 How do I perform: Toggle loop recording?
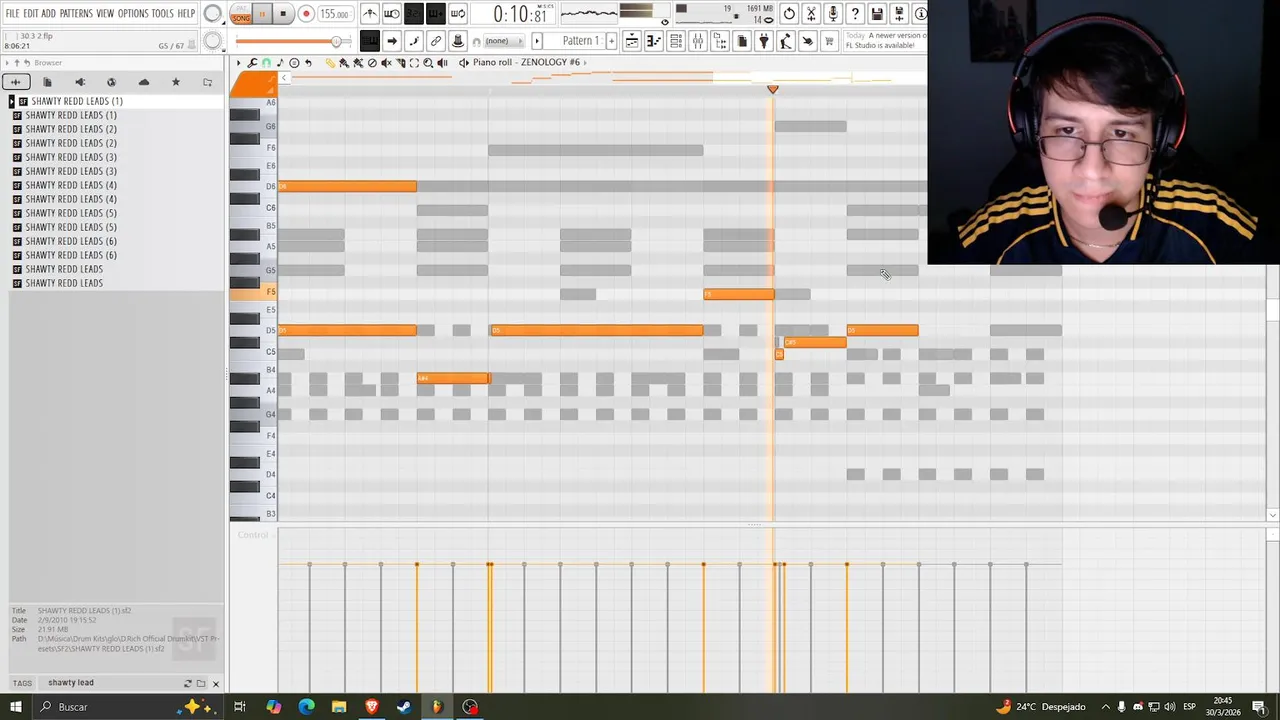click(x=458, y=14)
